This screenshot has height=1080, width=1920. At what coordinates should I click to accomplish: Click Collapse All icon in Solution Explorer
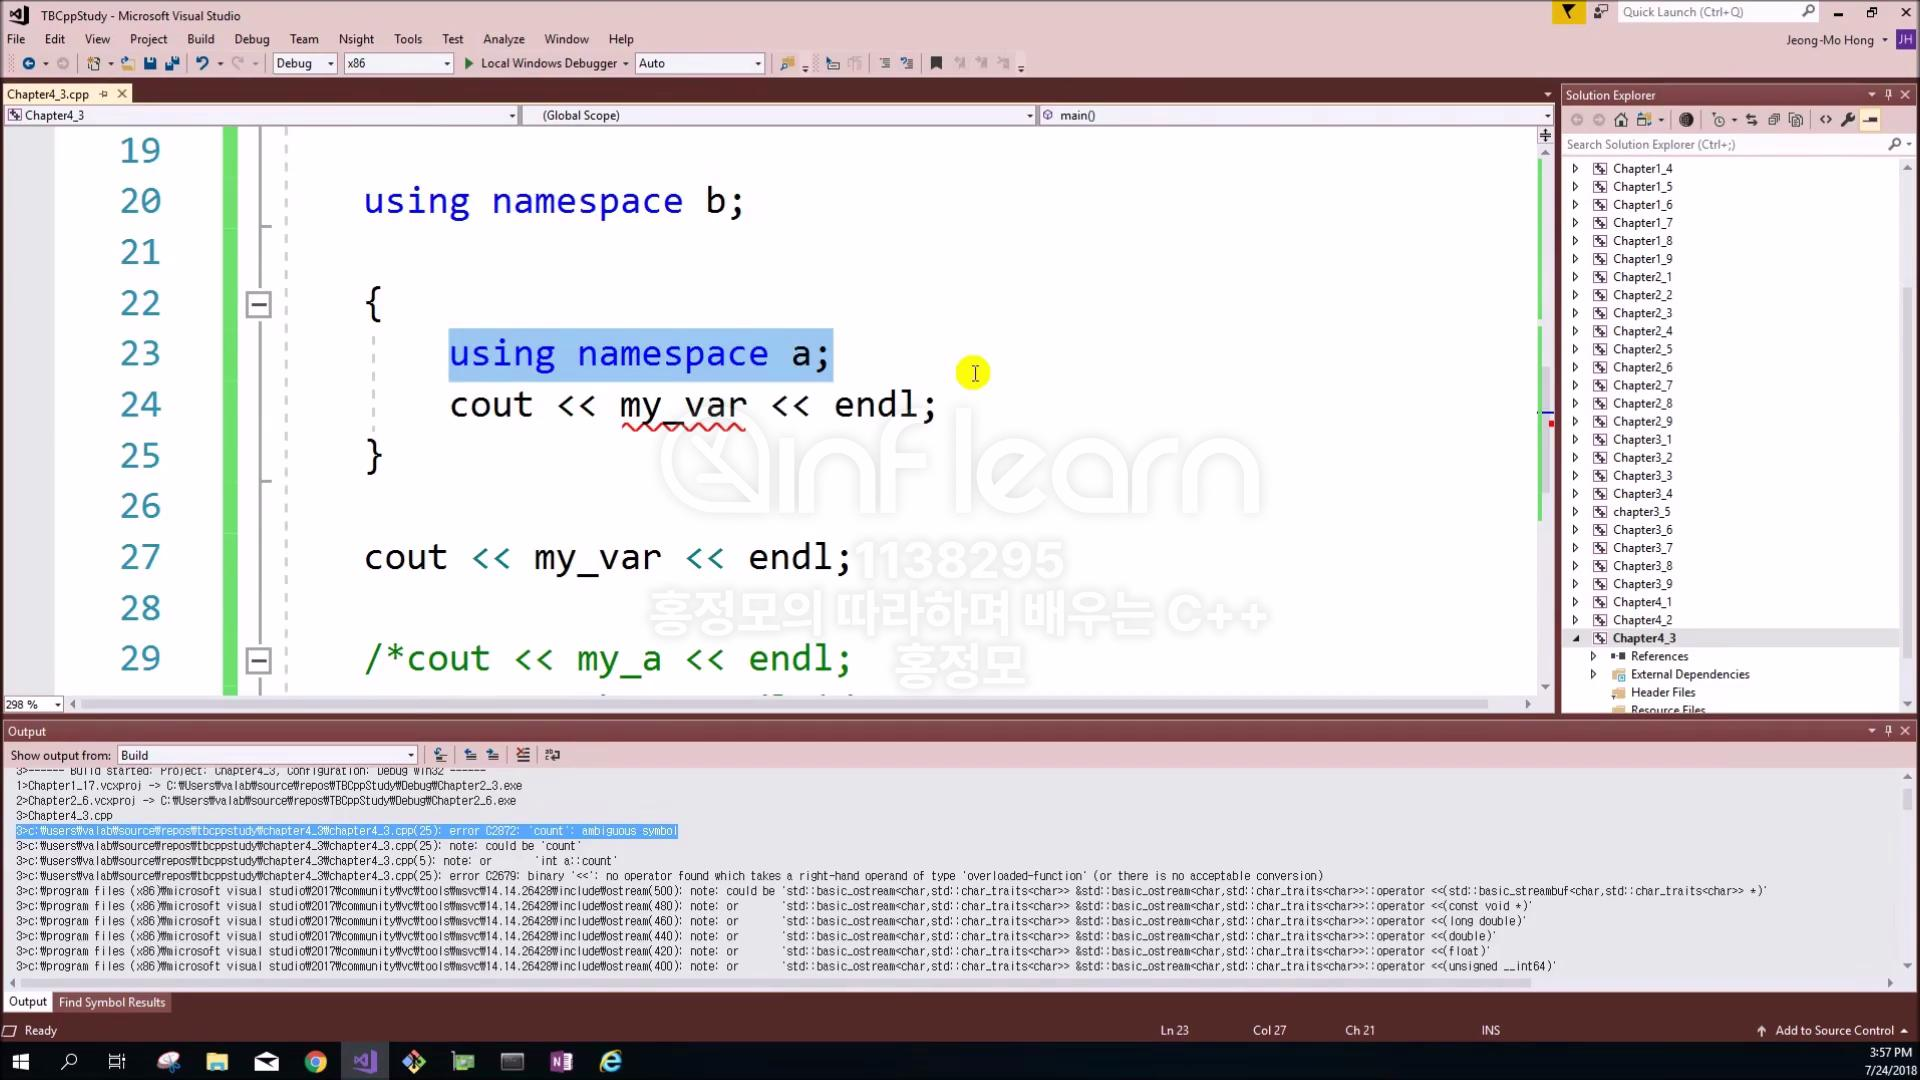[1774, 120]
